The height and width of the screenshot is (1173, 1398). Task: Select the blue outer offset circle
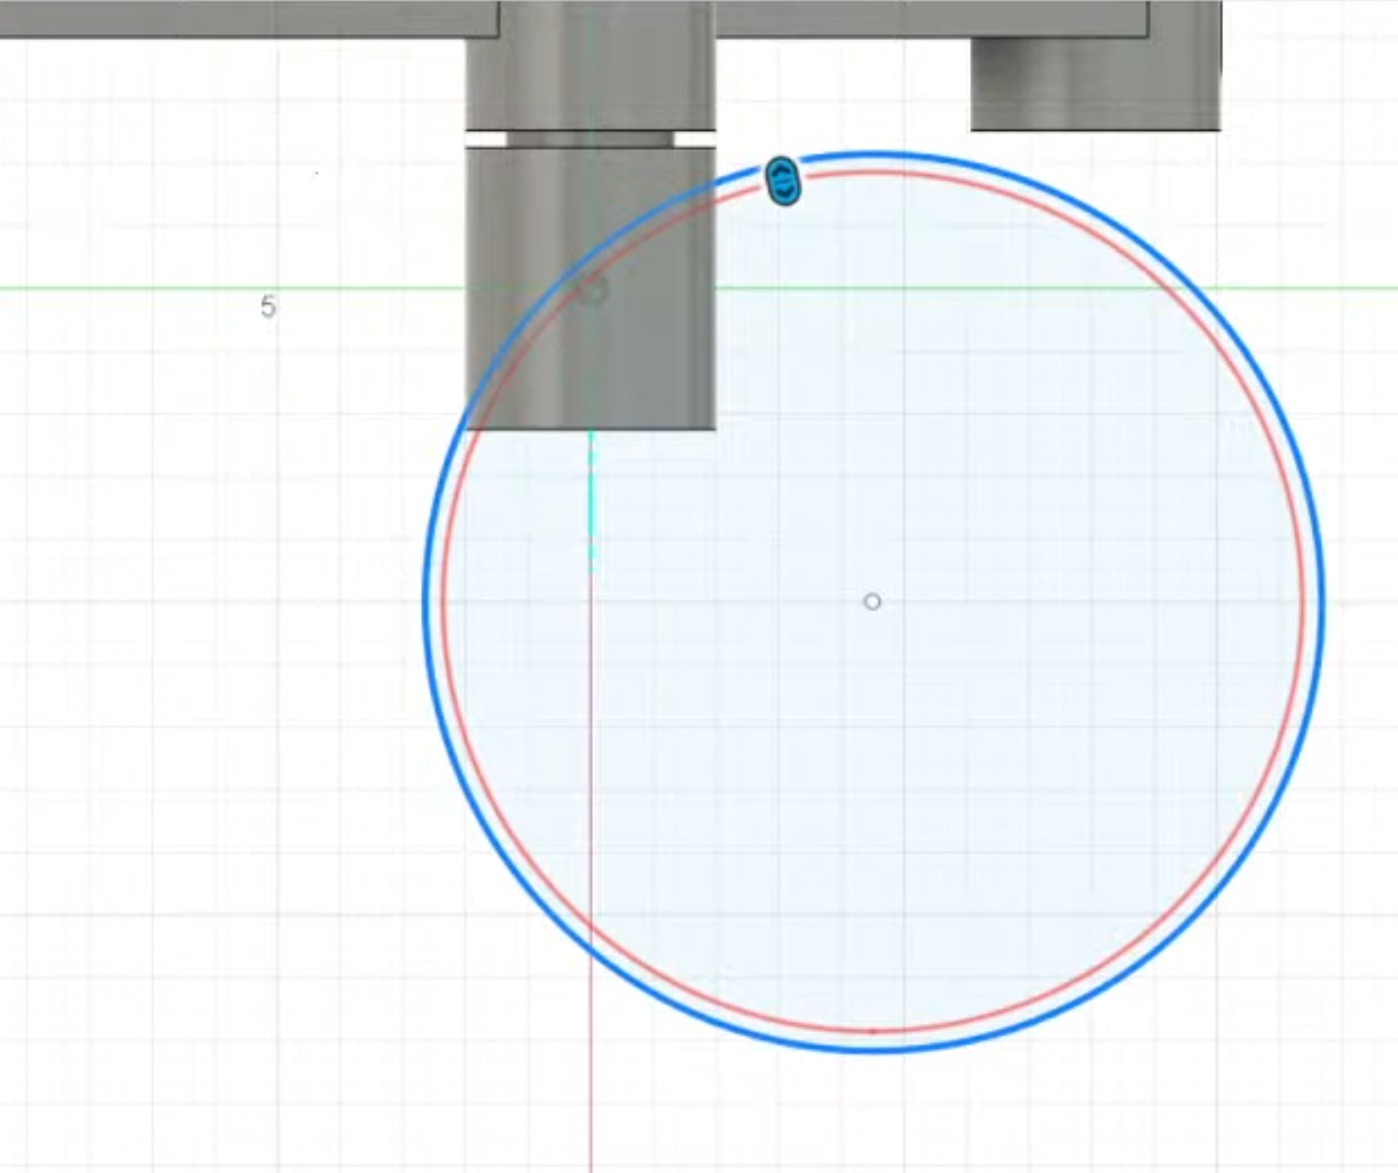(874, 602)
